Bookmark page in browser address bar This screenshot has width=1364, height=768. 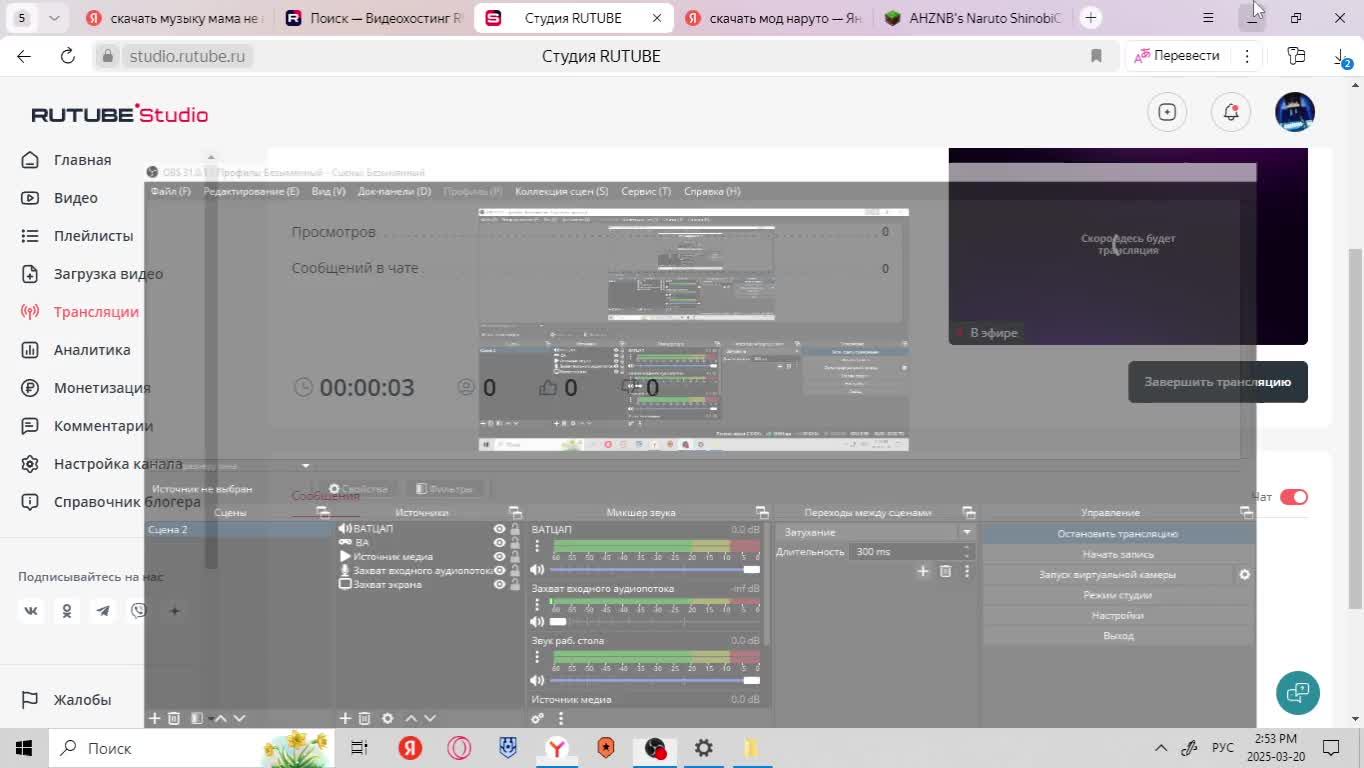(1096, 56)
